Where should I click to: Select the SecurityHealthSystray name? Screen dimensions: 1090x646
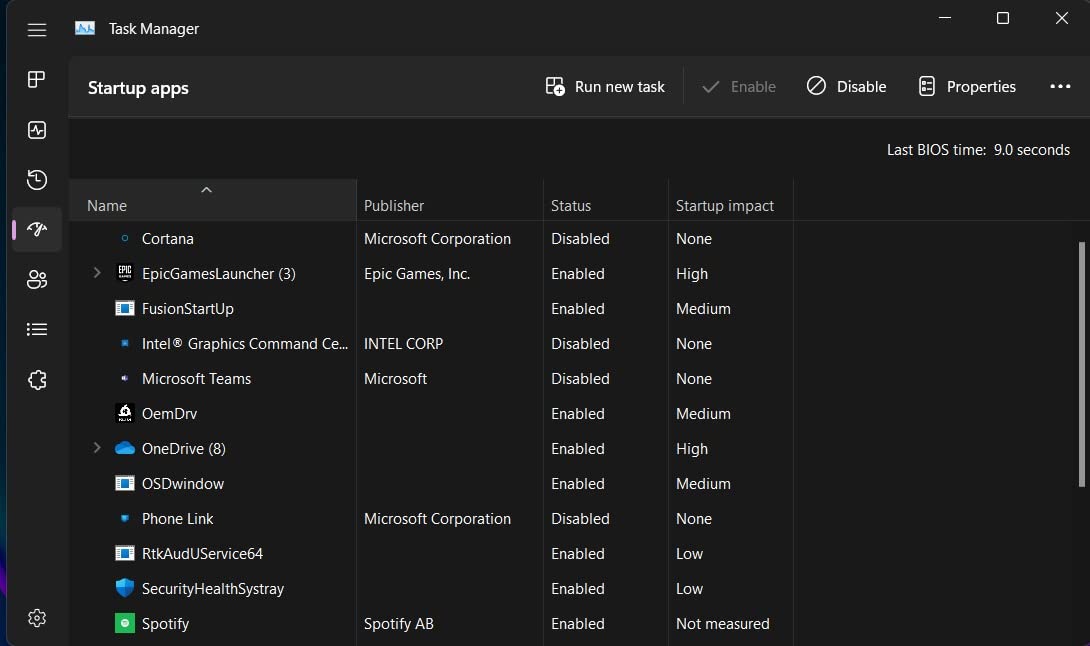tap(213, 589)
